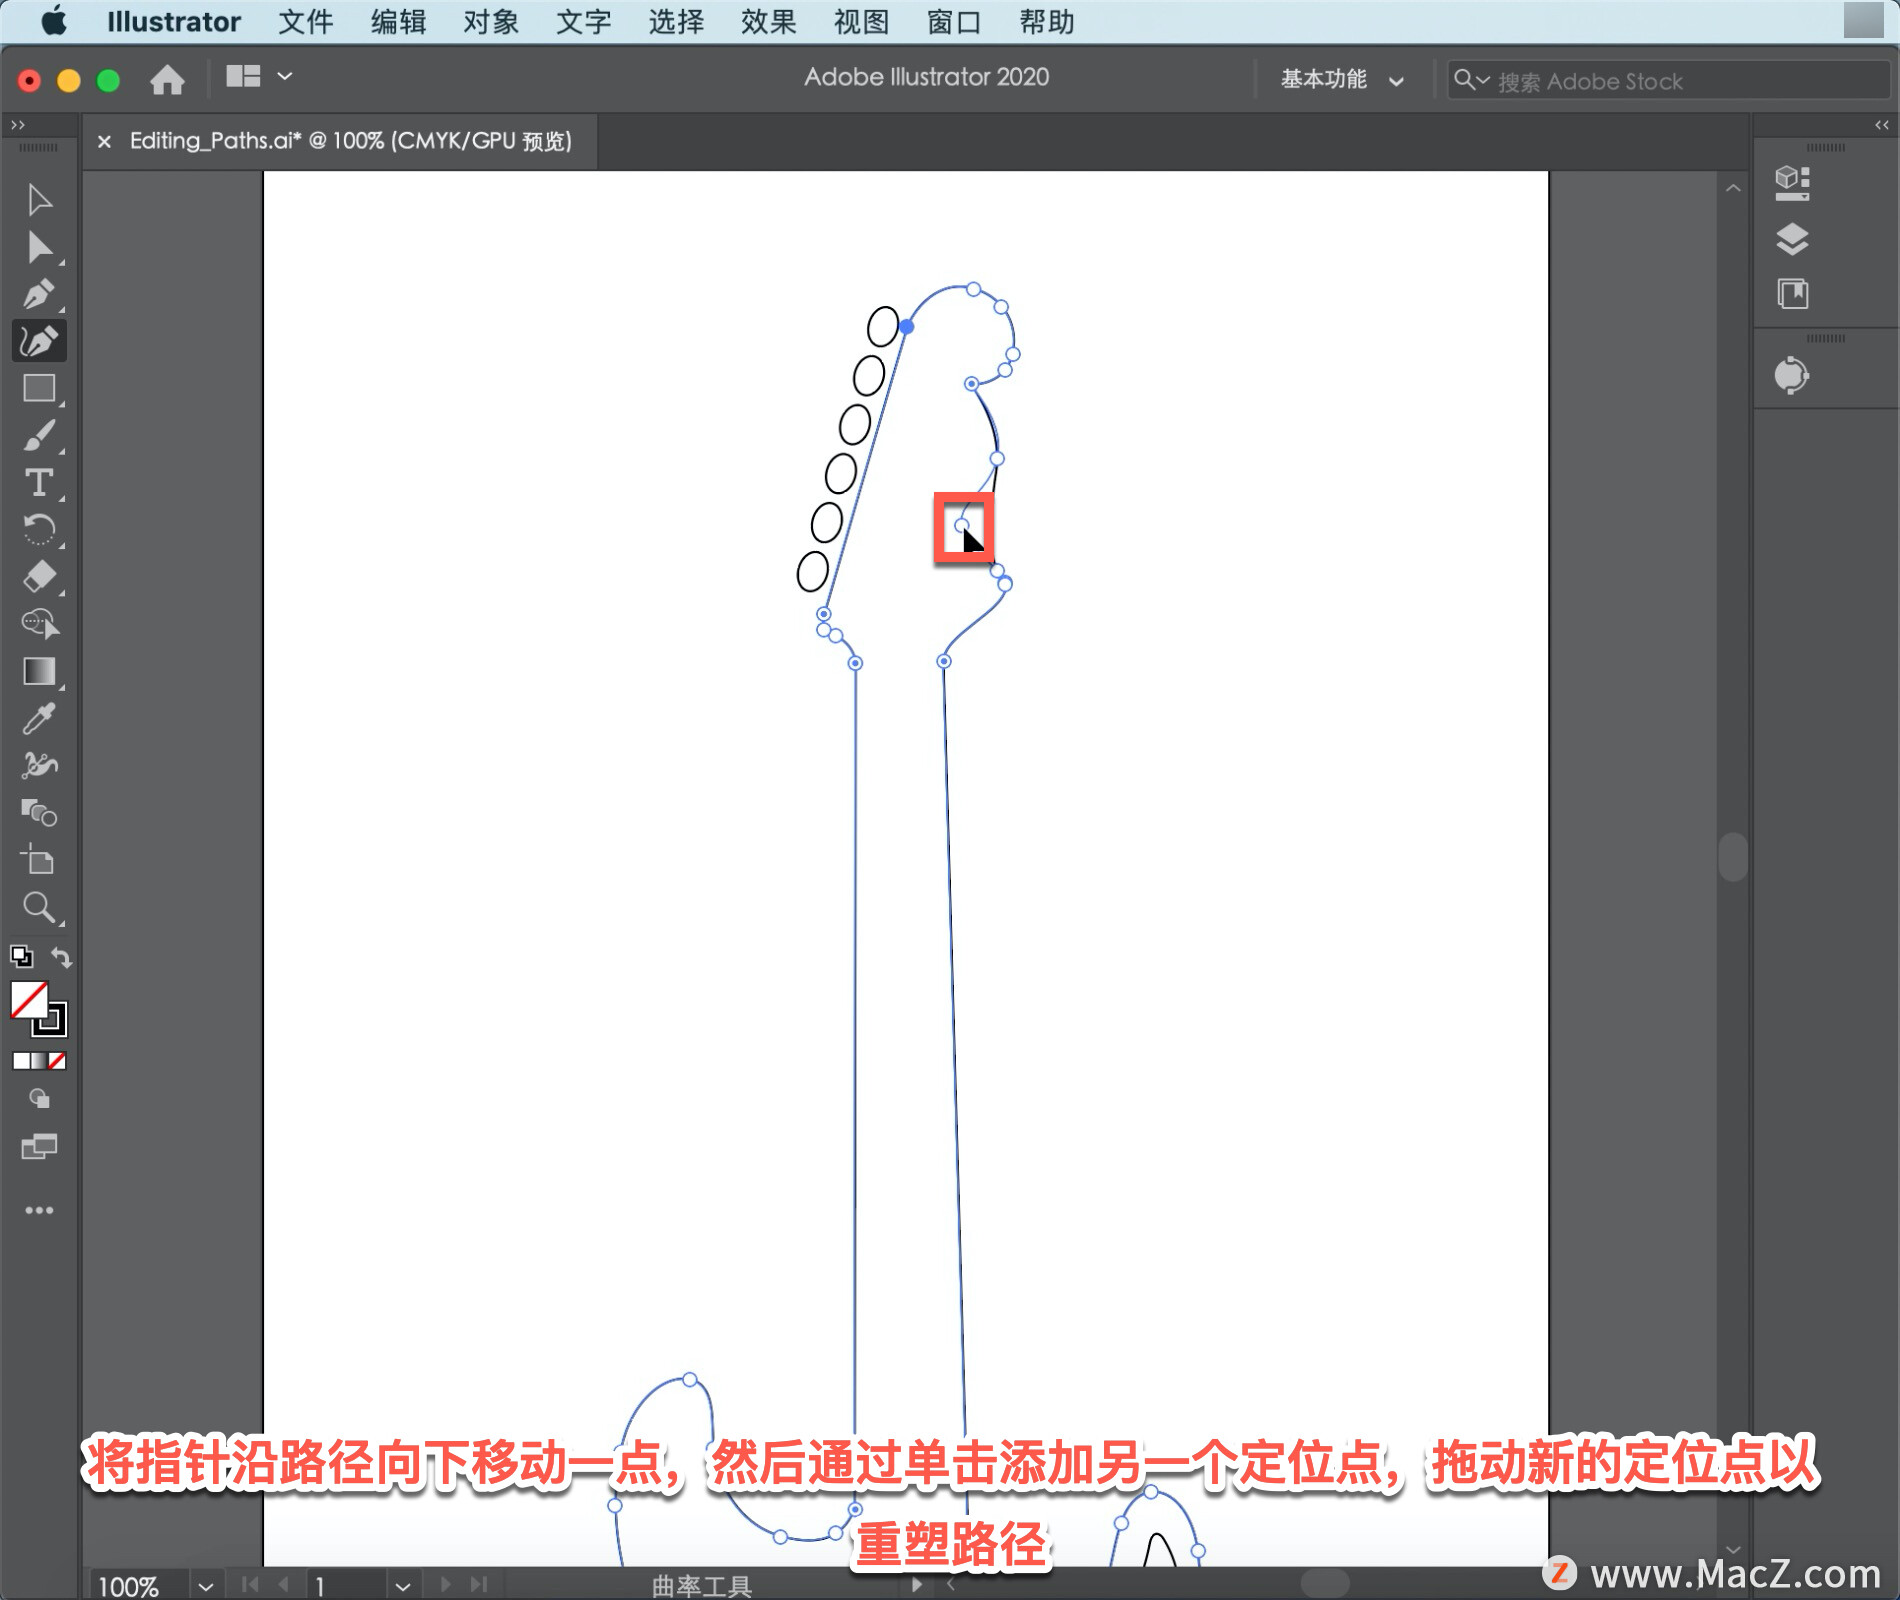
Task: Open the Properties panel icon
Action: (1792, 183)
